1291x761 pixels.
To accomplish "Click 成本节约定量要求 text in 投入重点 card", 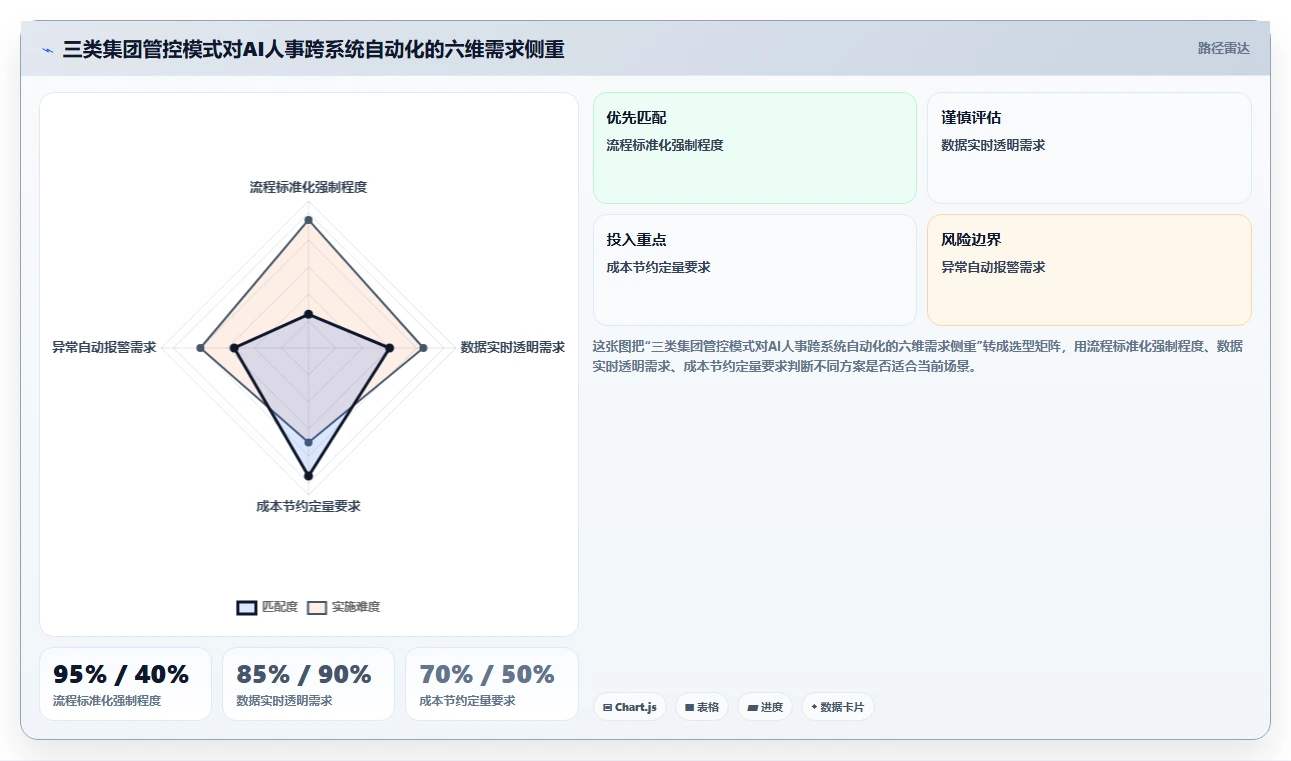I will 658,267.
